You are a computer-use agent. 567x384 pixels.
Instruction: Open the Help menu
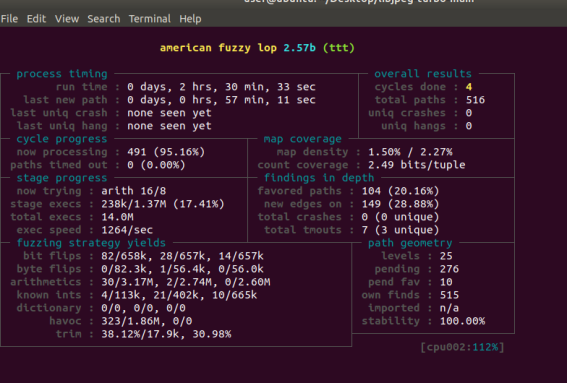[x=190, y=19]
